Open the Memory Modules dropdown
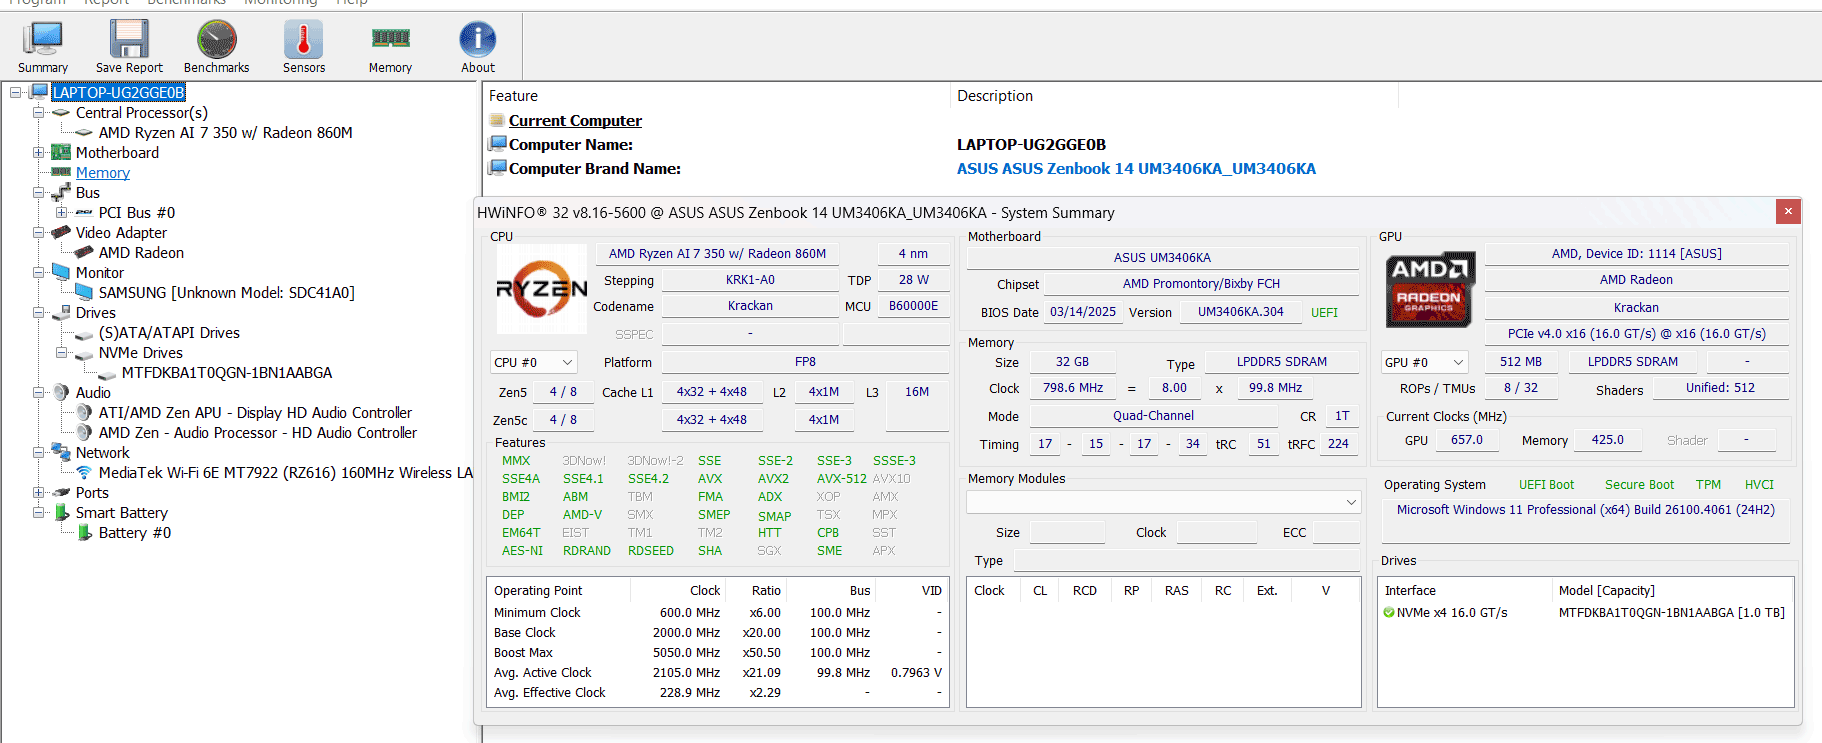Viewport: 1822px width, 743px height. 1163,502
